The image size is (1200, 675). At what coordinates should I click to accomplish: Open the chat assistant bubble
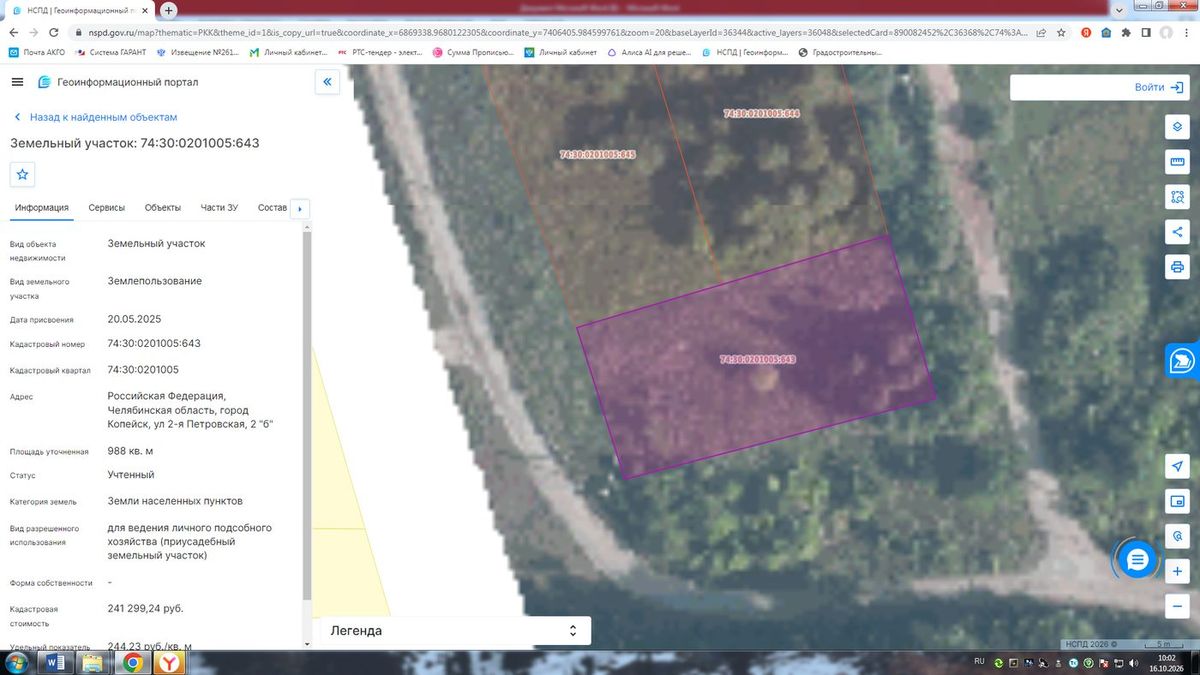pos(1137,561)
